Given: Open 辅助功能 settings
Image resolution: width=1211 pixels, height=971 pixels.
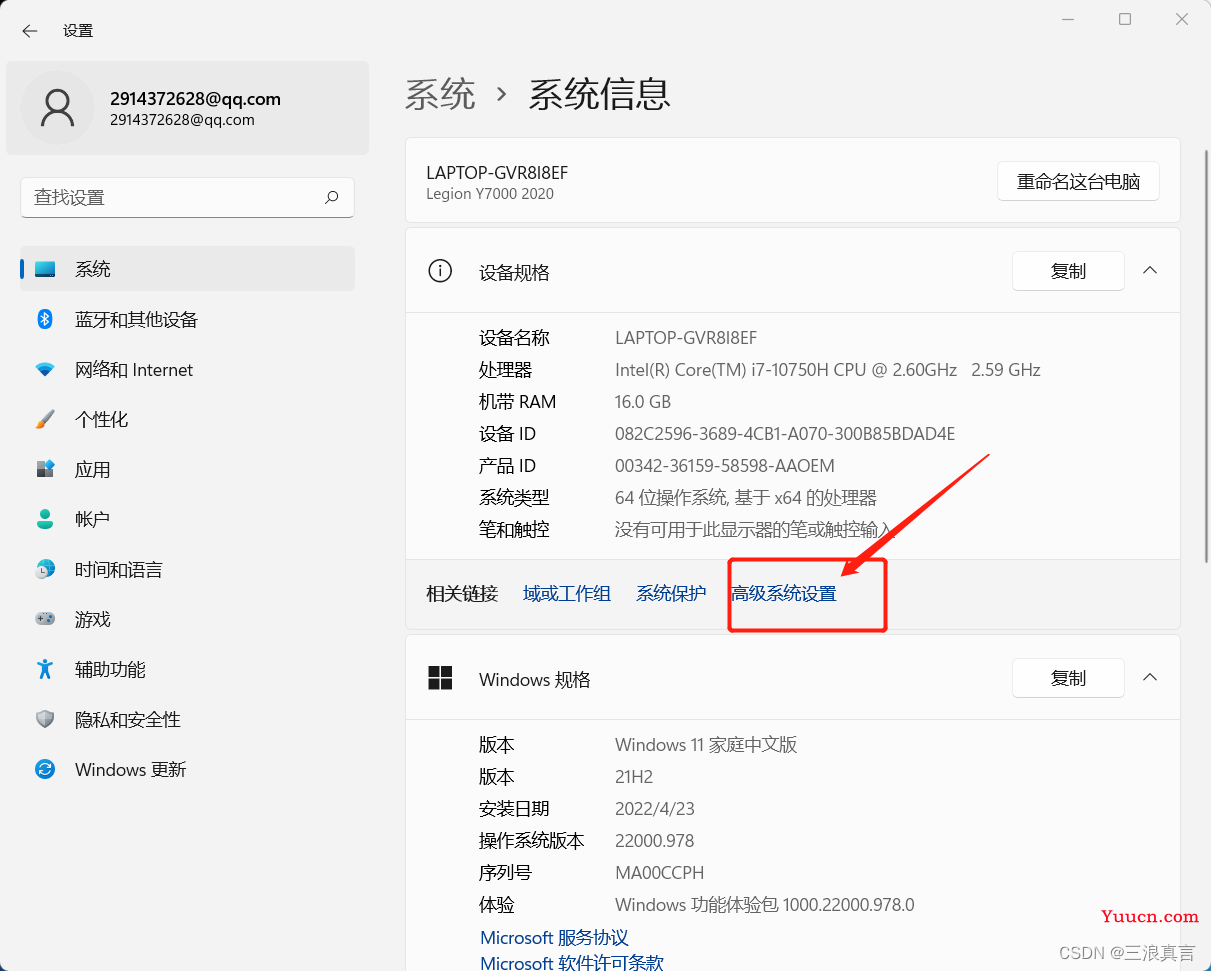Looking at the screenshot, I should [188, 669].
